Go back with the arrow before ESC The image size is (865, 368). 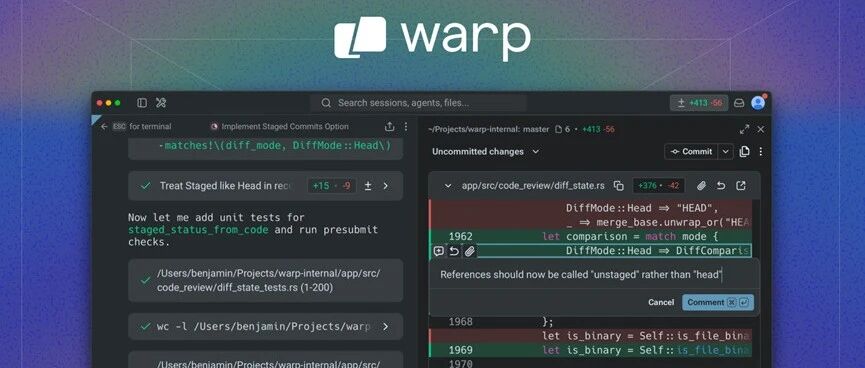[x=104, y=126]
